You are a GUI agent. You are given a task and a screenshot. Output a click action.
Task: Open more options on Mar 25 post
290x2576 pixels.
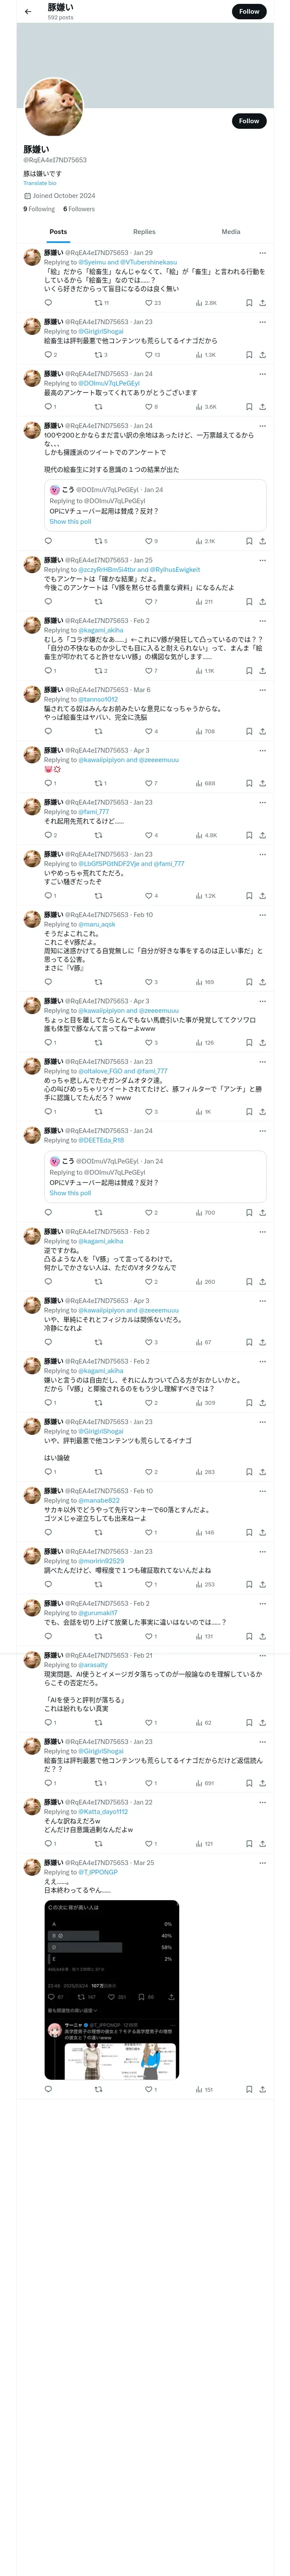pyautogui.click(x=262, y=1863)
